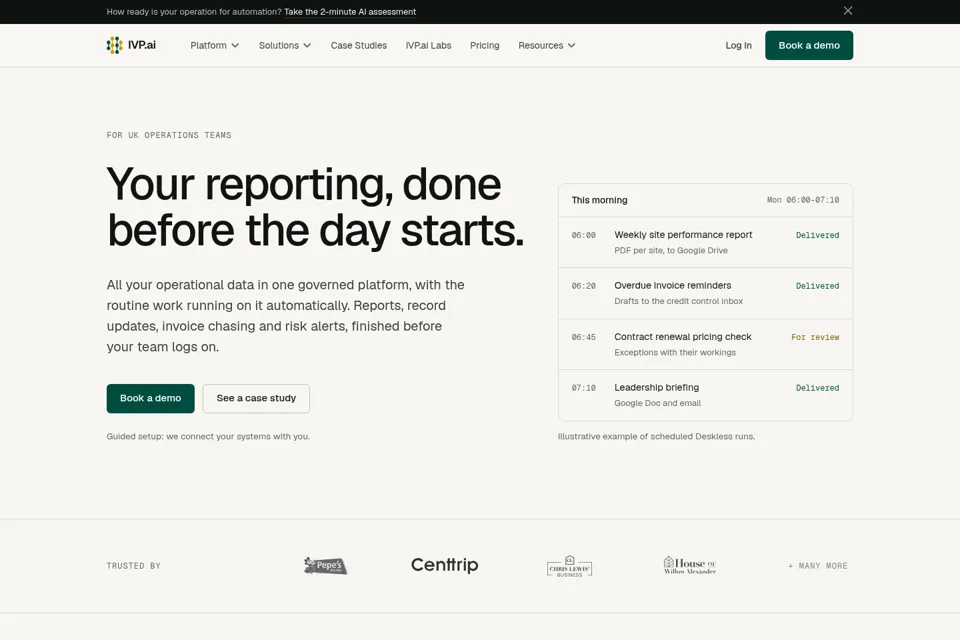Navigate to Pricing
Viewport: 960px width, 640px height.
tap(485, 45)
